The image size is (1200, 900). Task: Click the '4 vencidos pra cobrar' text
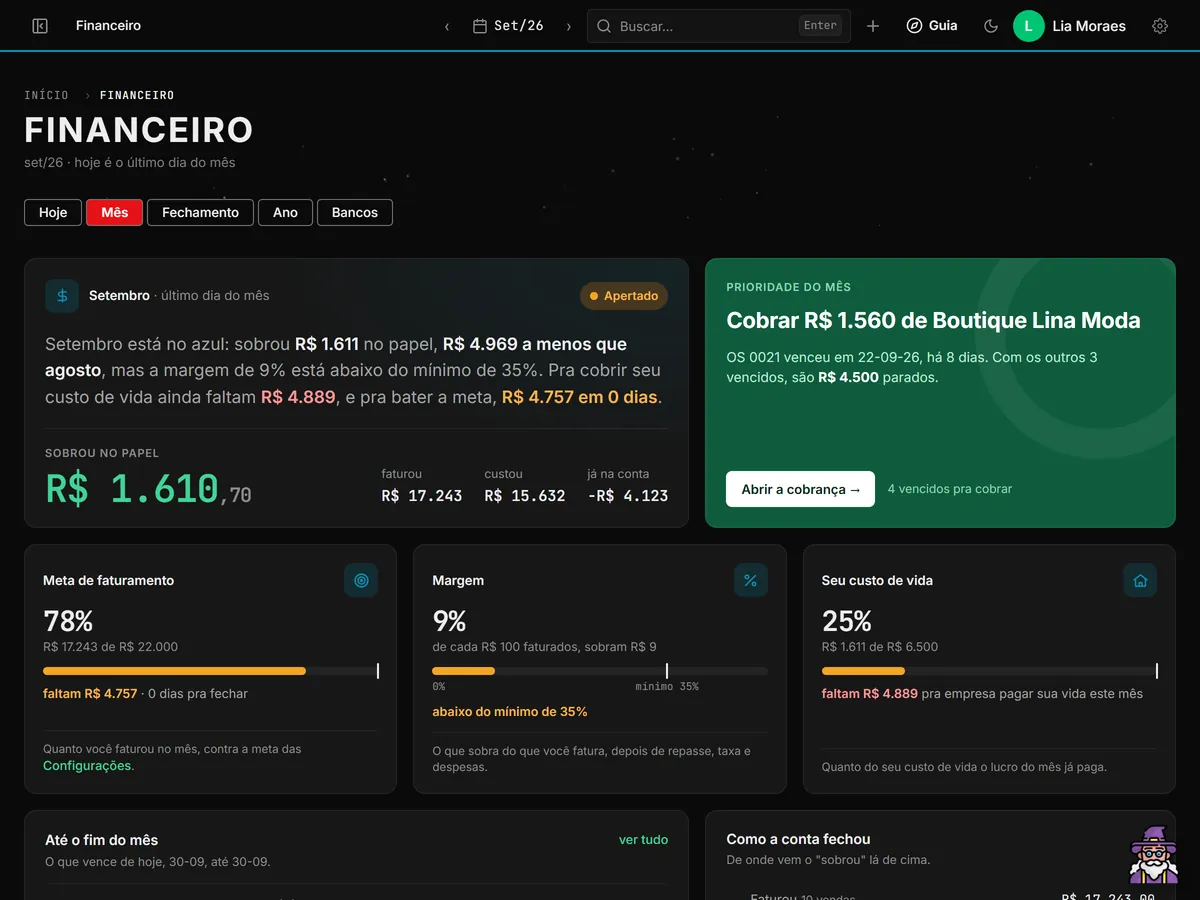point(950,489)
